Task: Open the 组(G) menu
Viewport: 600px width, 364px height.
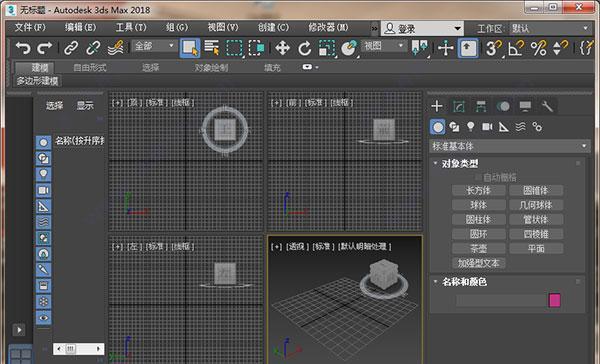Action: 177,27
